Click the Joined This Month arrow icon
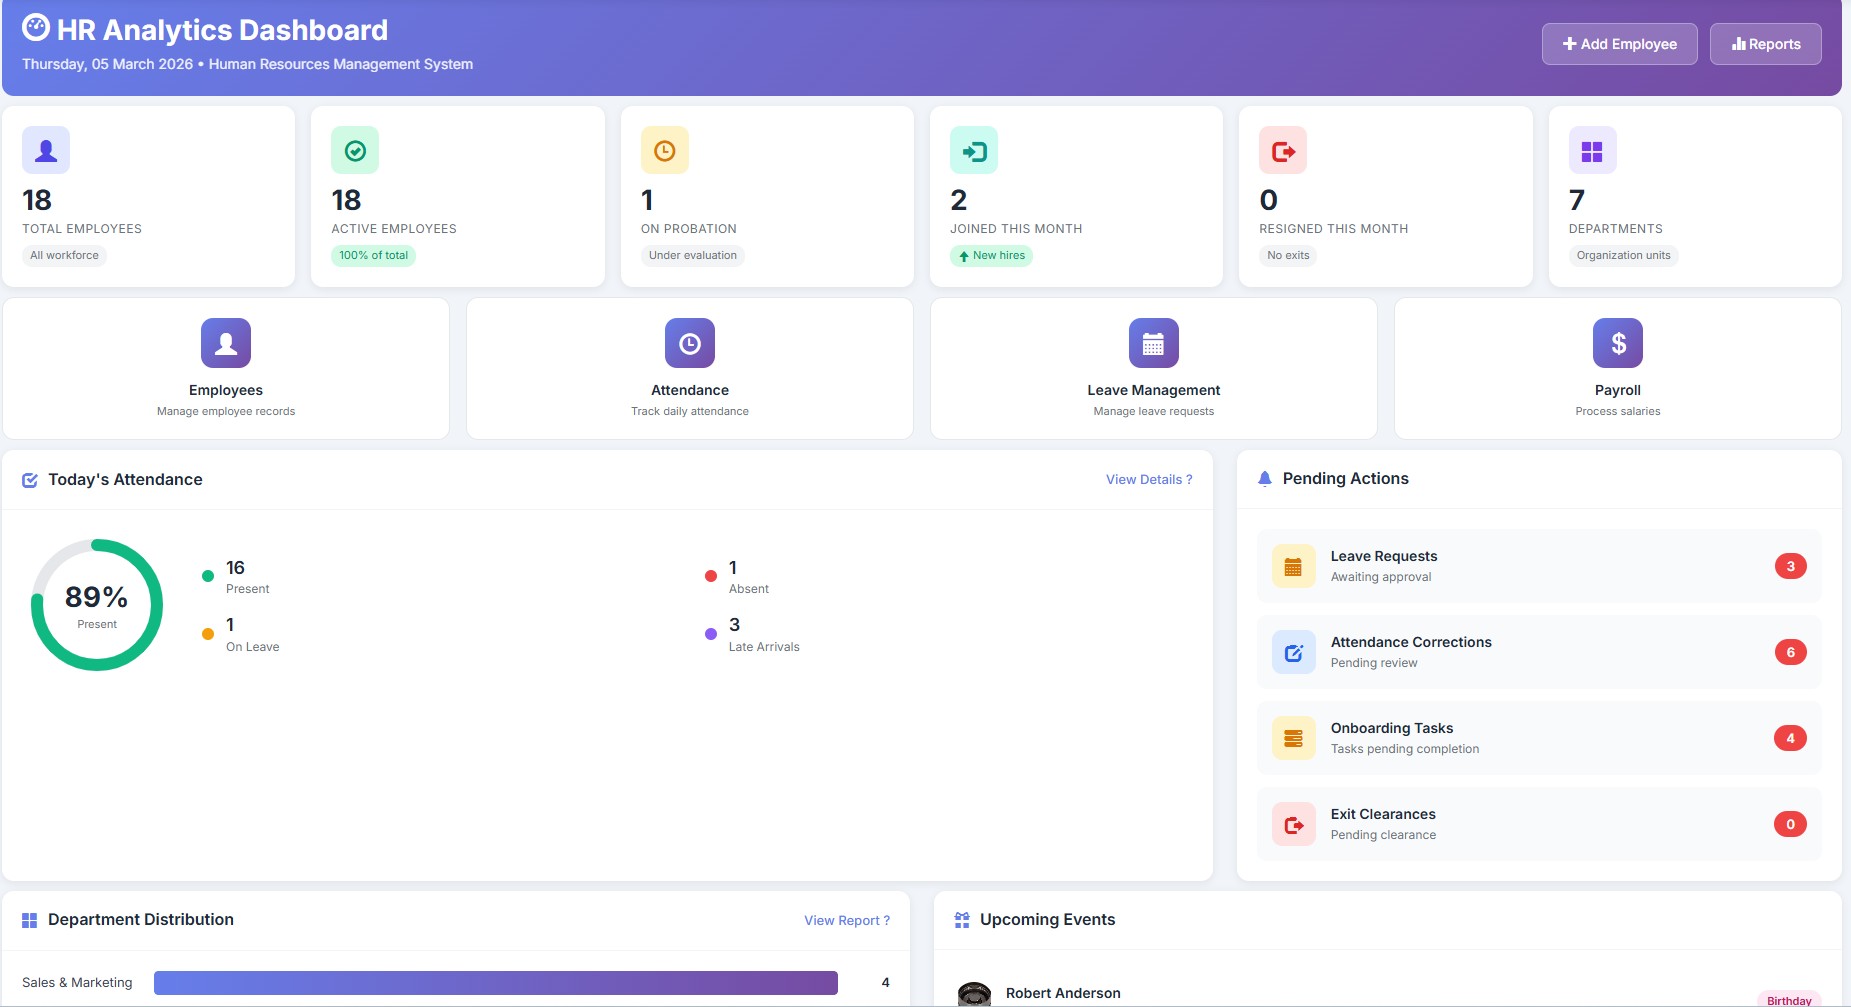 click(x=973, y=150)
